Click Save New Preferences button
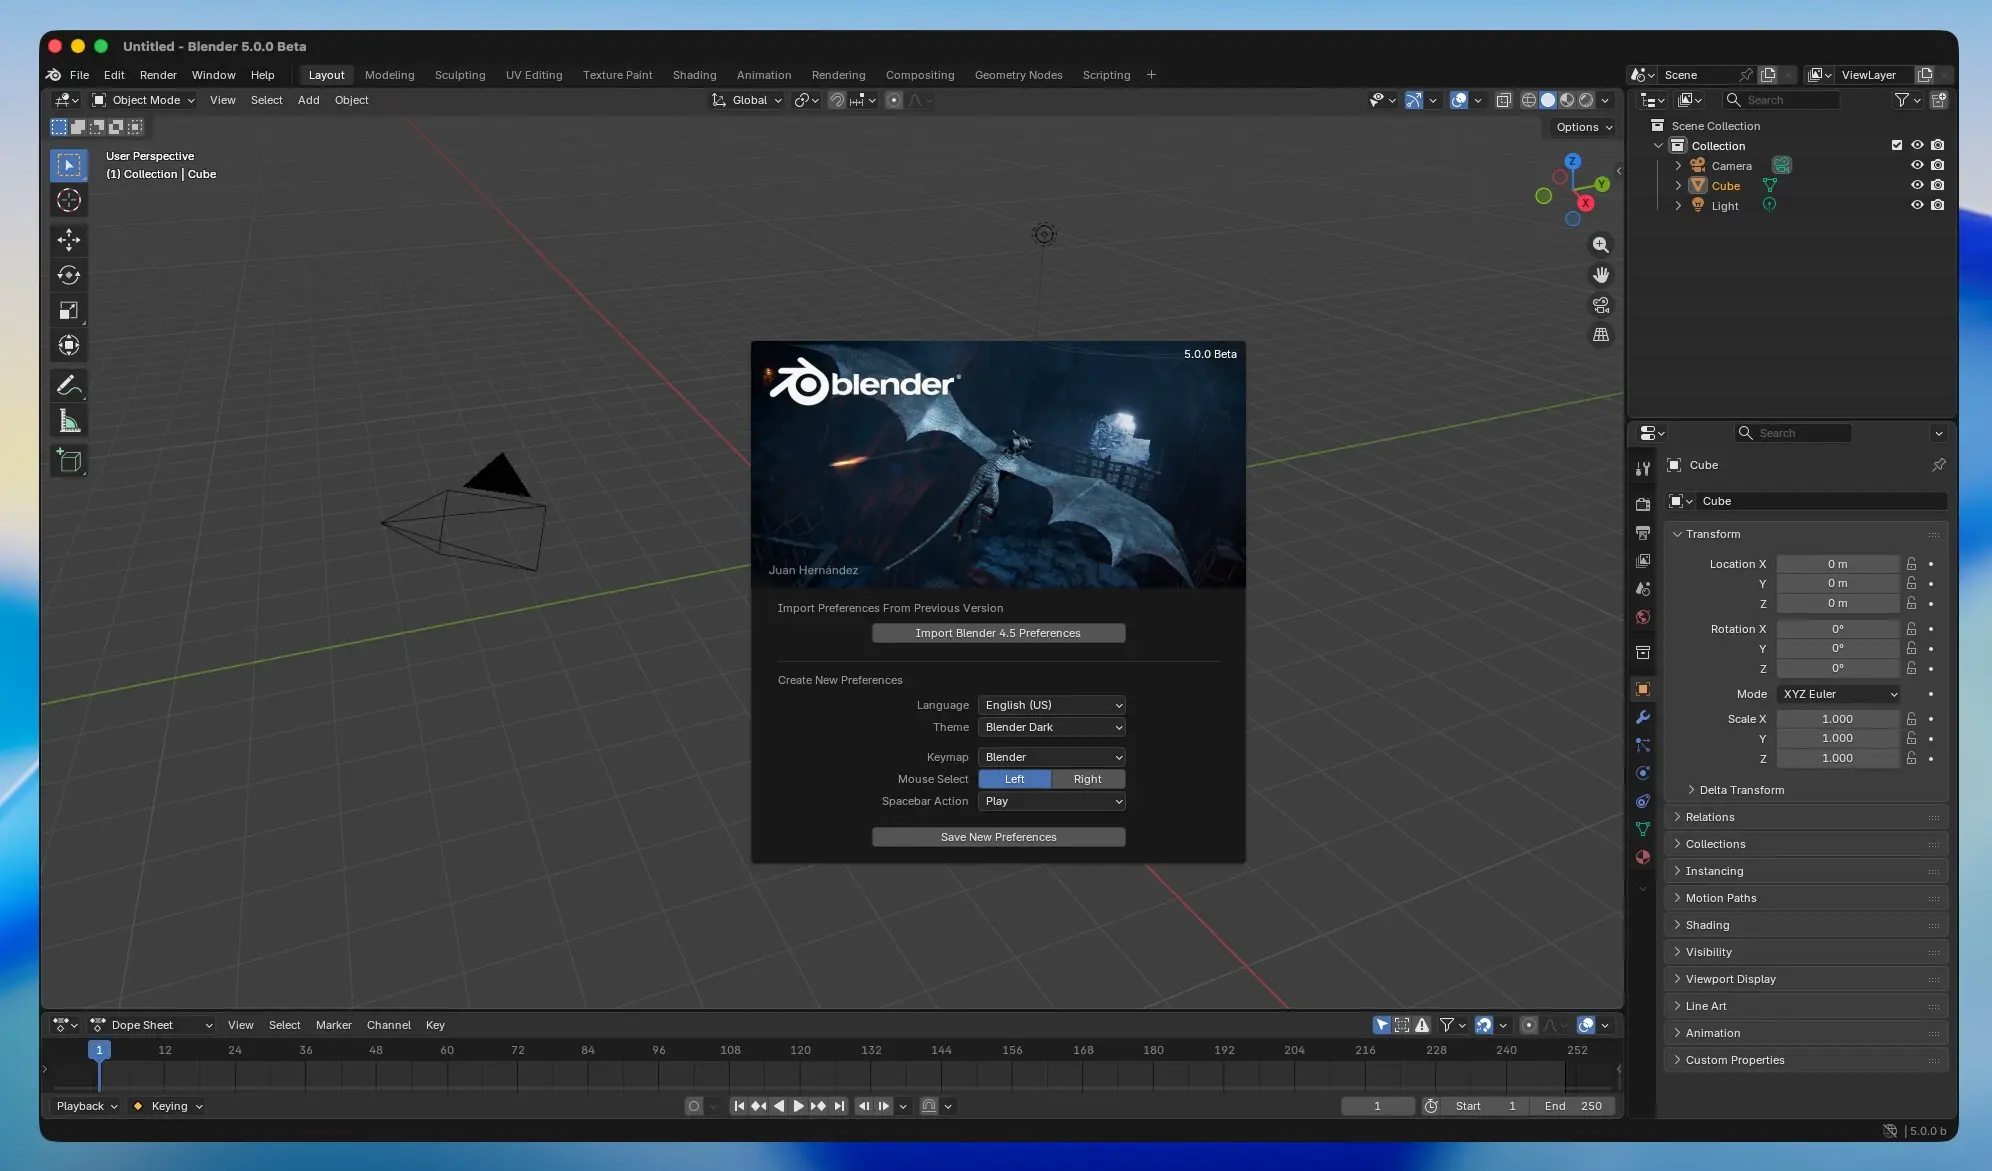Image resolution: width=1992 pixels, height=1171 pixels. pos(997,837)
